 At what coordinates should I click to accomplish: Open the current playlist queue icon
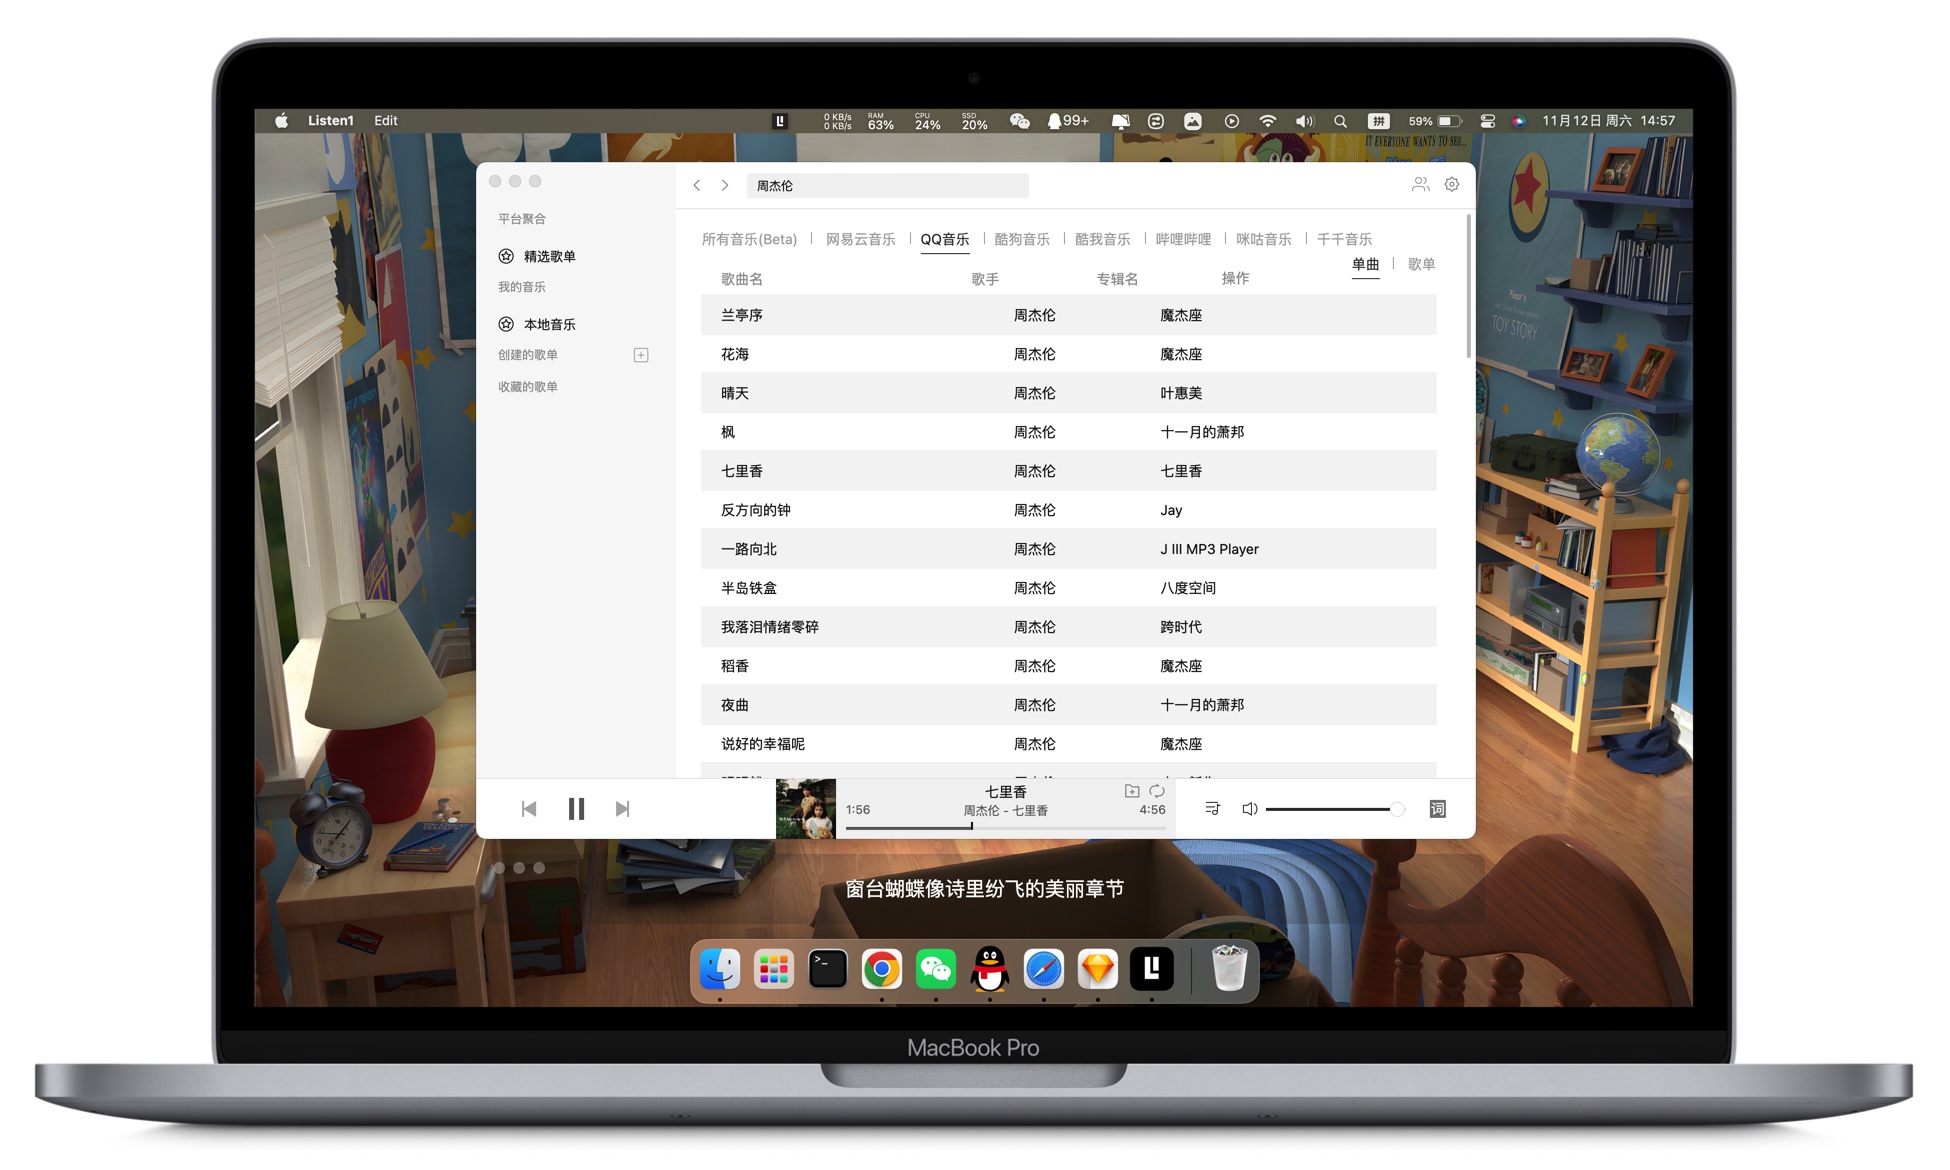(1212, 808)
